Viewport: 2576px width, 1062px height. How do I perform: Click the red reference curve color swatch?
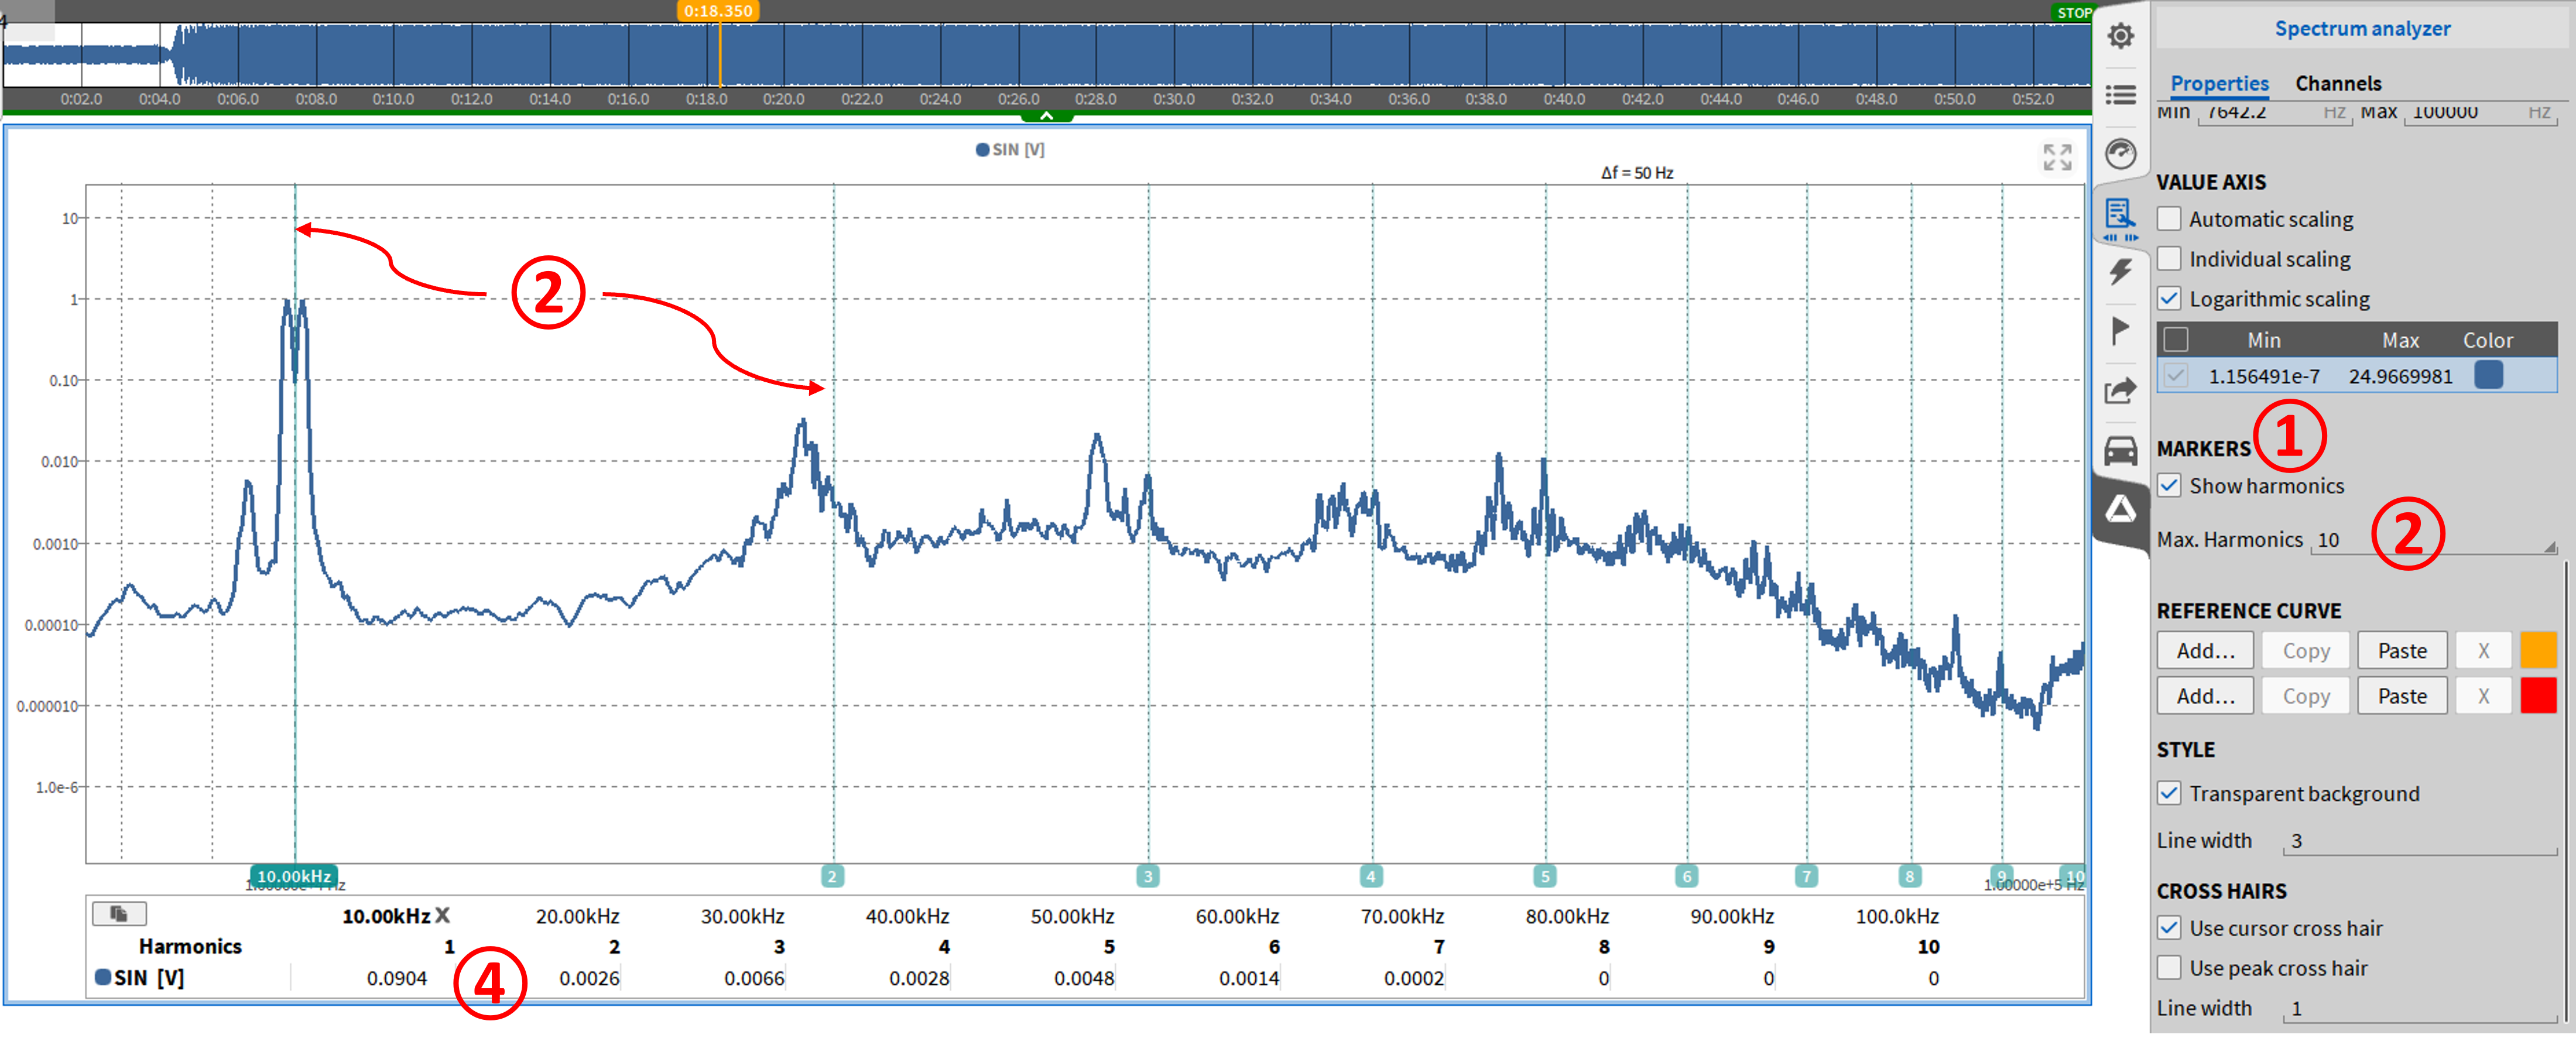(2537, 696)
